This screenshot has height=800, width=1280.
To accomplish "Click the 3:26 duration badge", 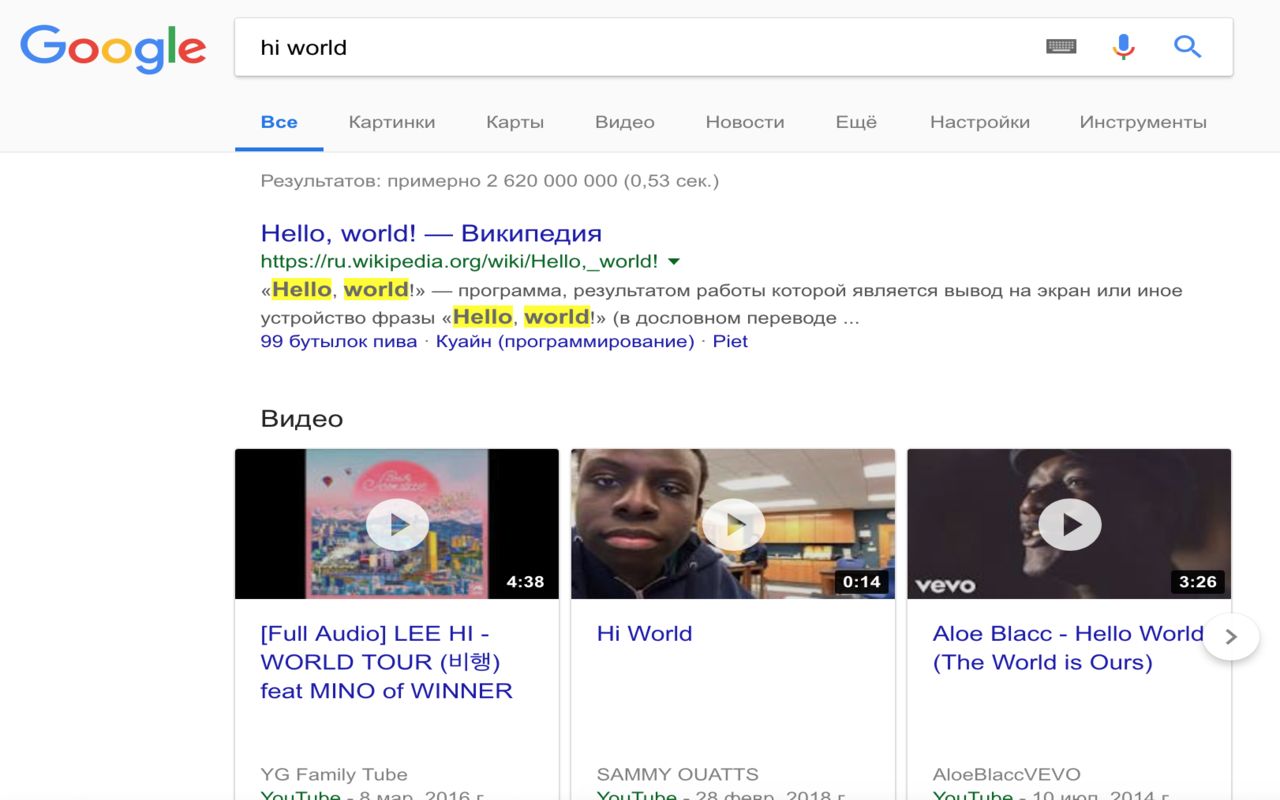I will tap(1197, 582).
